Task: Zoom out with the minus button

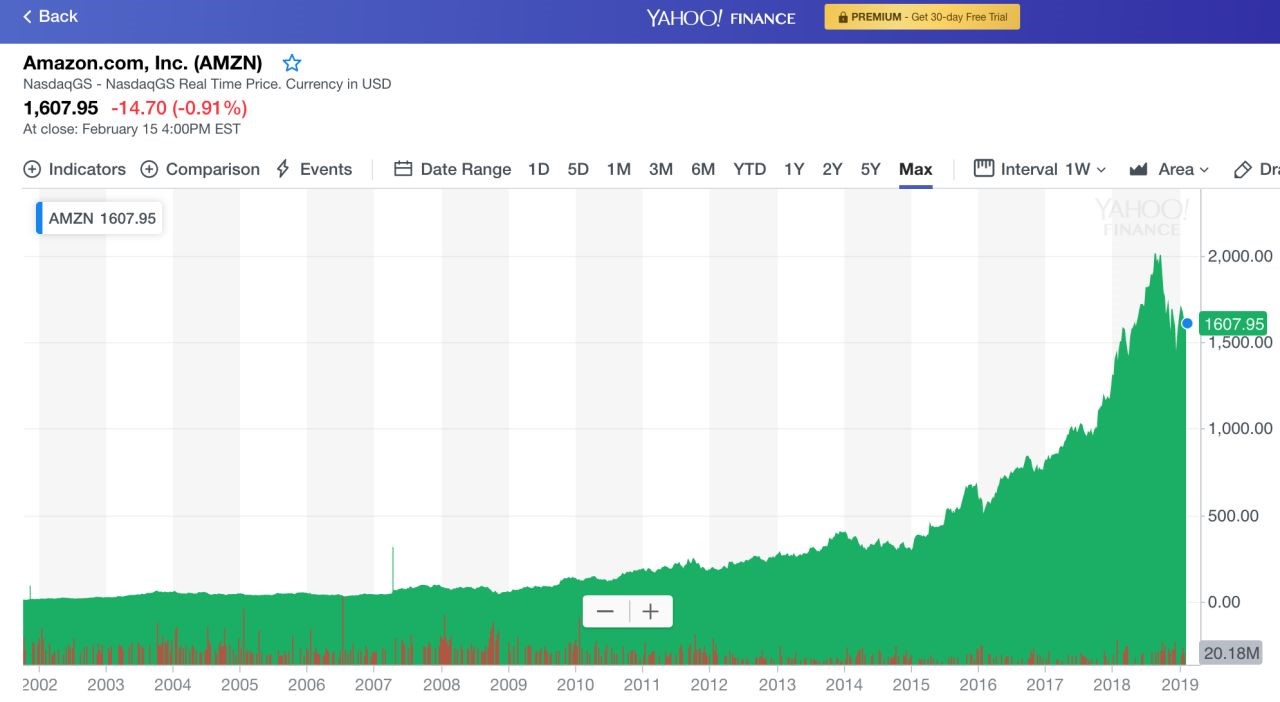Action: (x=605, y=611)
